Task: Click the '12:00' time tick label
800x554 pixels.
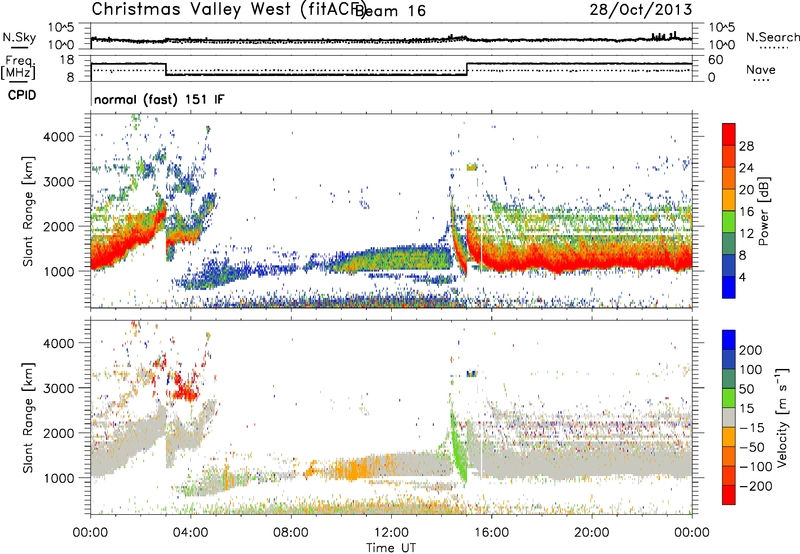Action: tap(391, 533)
